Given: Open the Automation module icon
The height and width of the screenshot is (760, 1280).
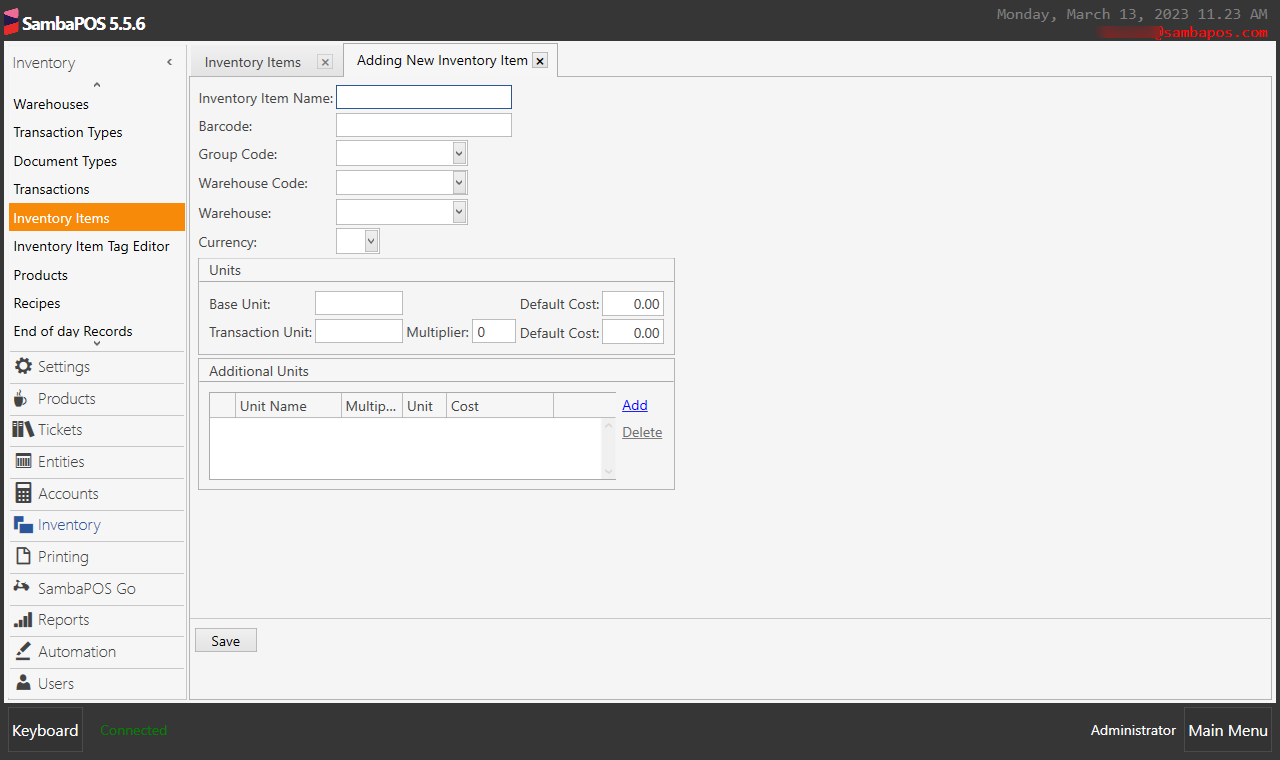Looking at the screenshot, I should click(22, 651).
